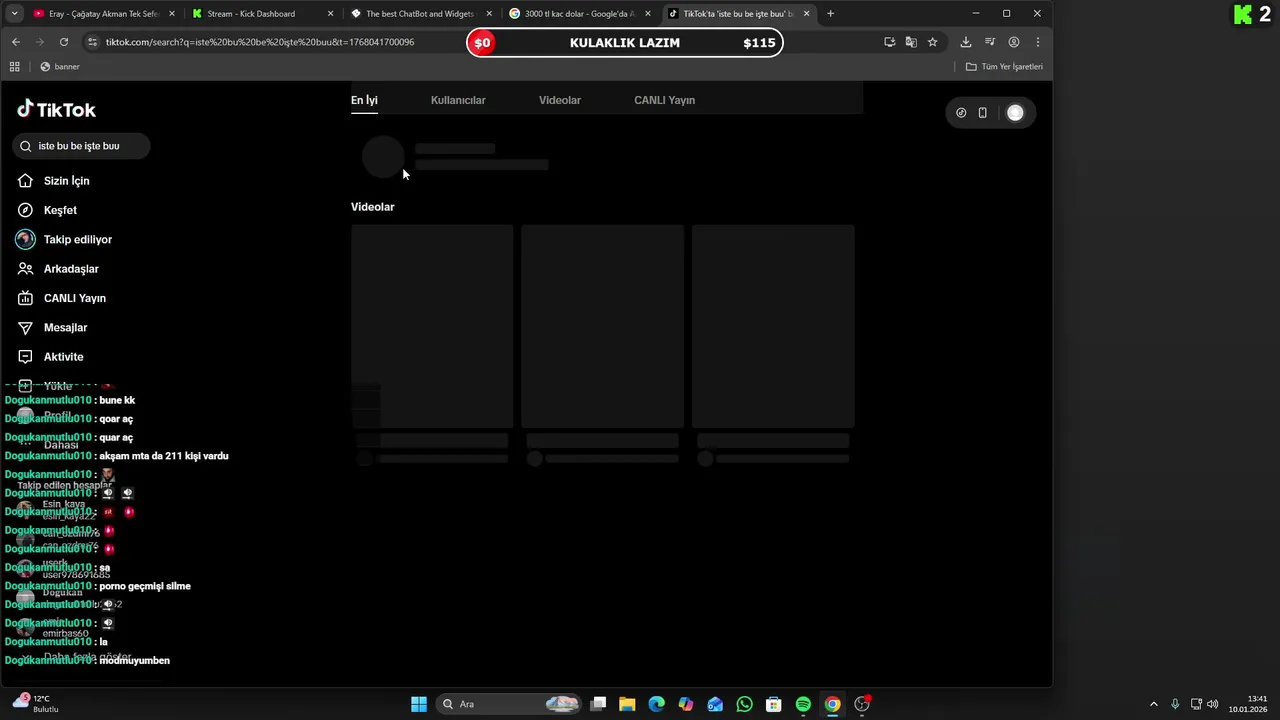
Task: Open the Mesajlar sidebar link
Action: (65, 327)
